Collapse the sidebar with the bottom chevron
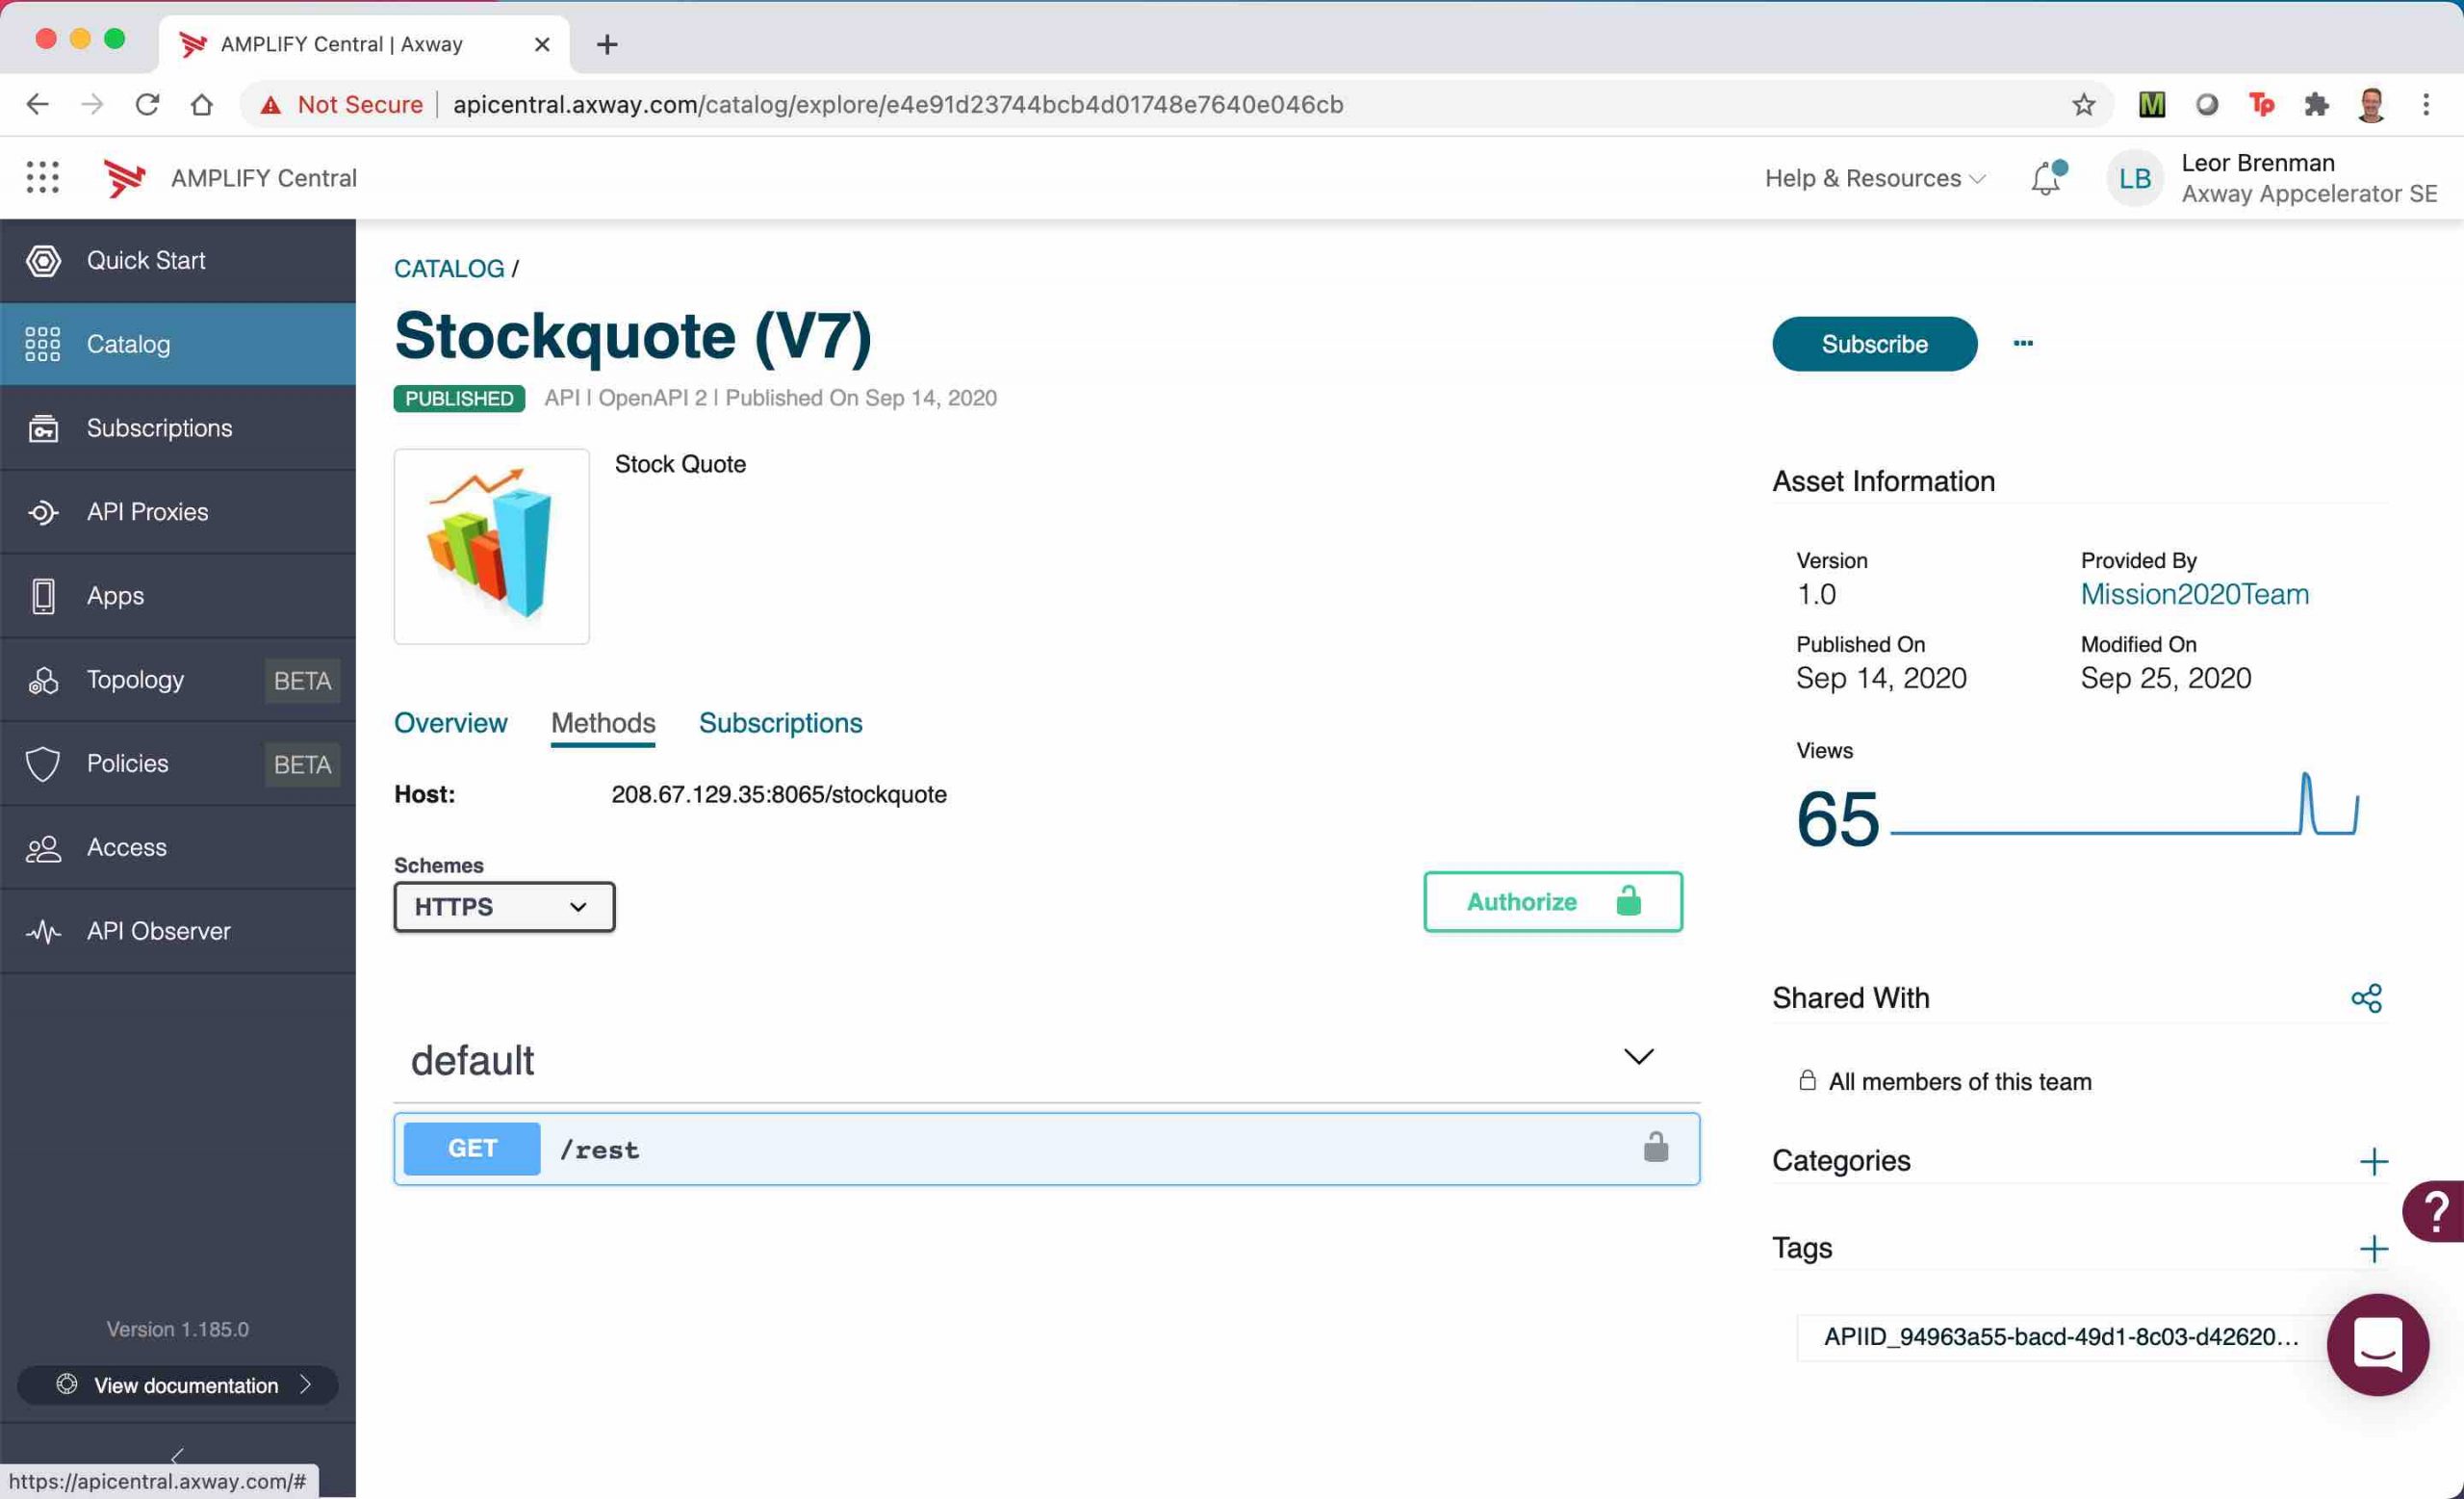Viewport: 2464px width, 1499px height. 177,1456
